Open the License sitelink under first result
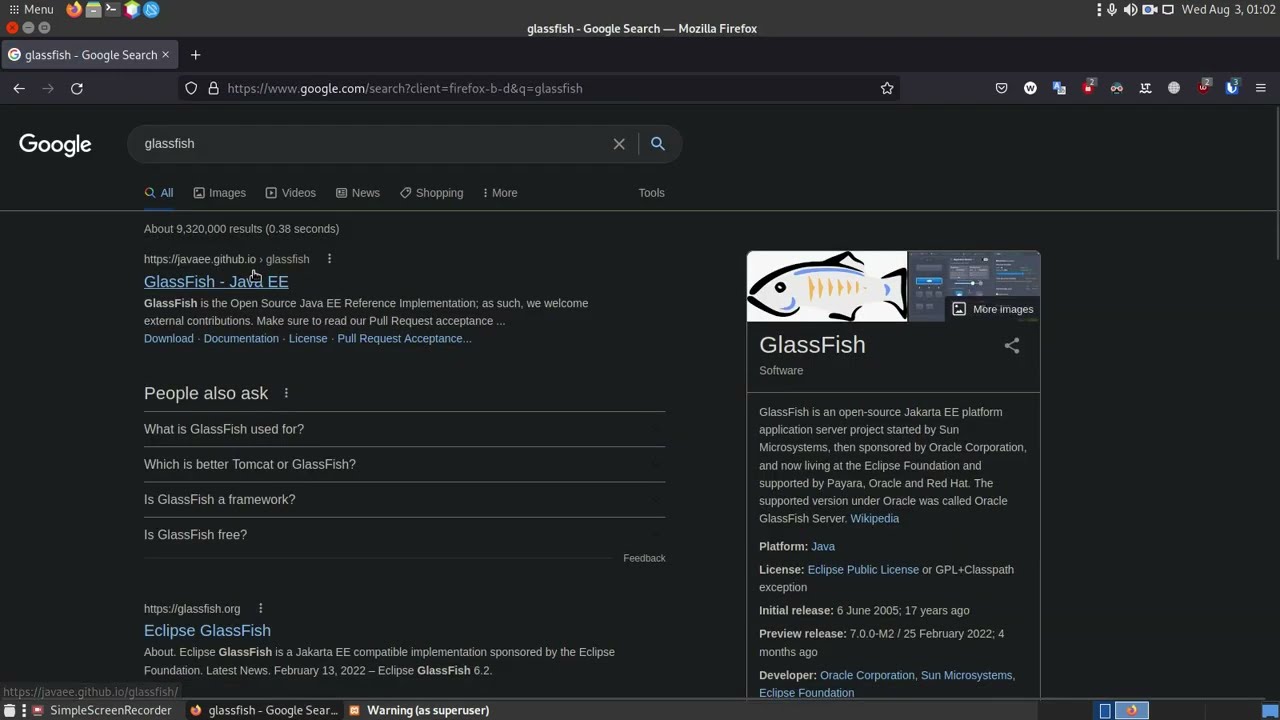The image size is (1280, 720). 308,339
